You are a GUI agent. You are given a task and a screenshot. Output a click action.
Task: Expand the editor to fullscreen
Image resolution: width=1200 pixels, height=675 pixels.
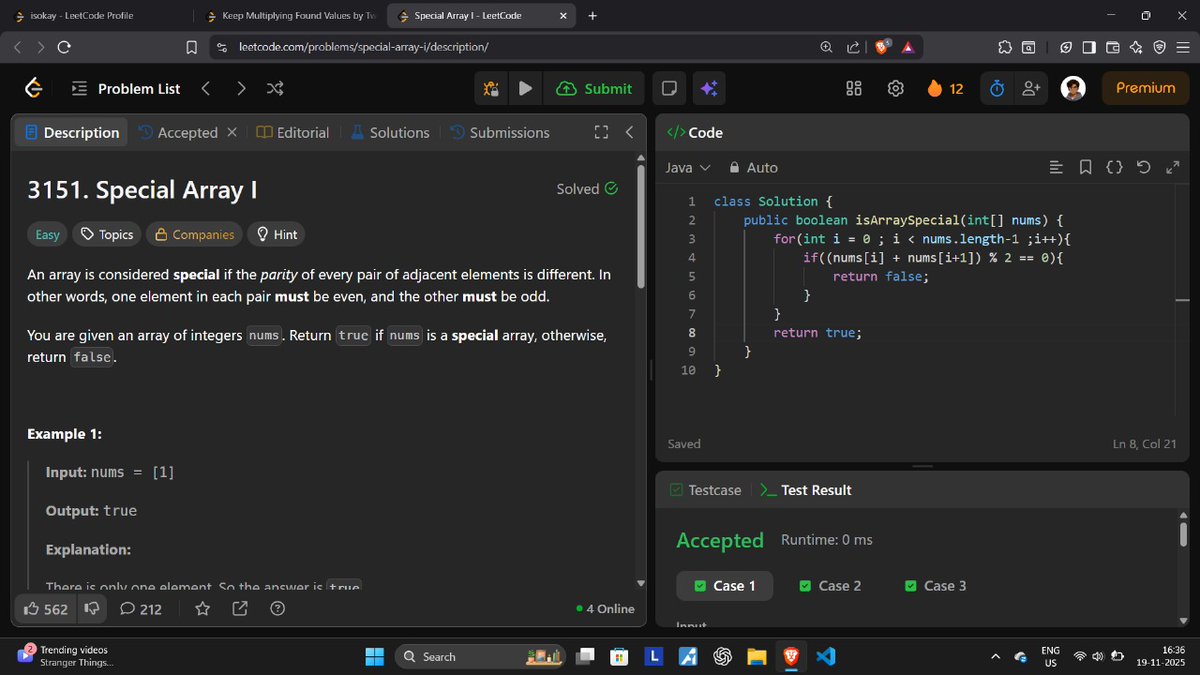click(1172, 167)
